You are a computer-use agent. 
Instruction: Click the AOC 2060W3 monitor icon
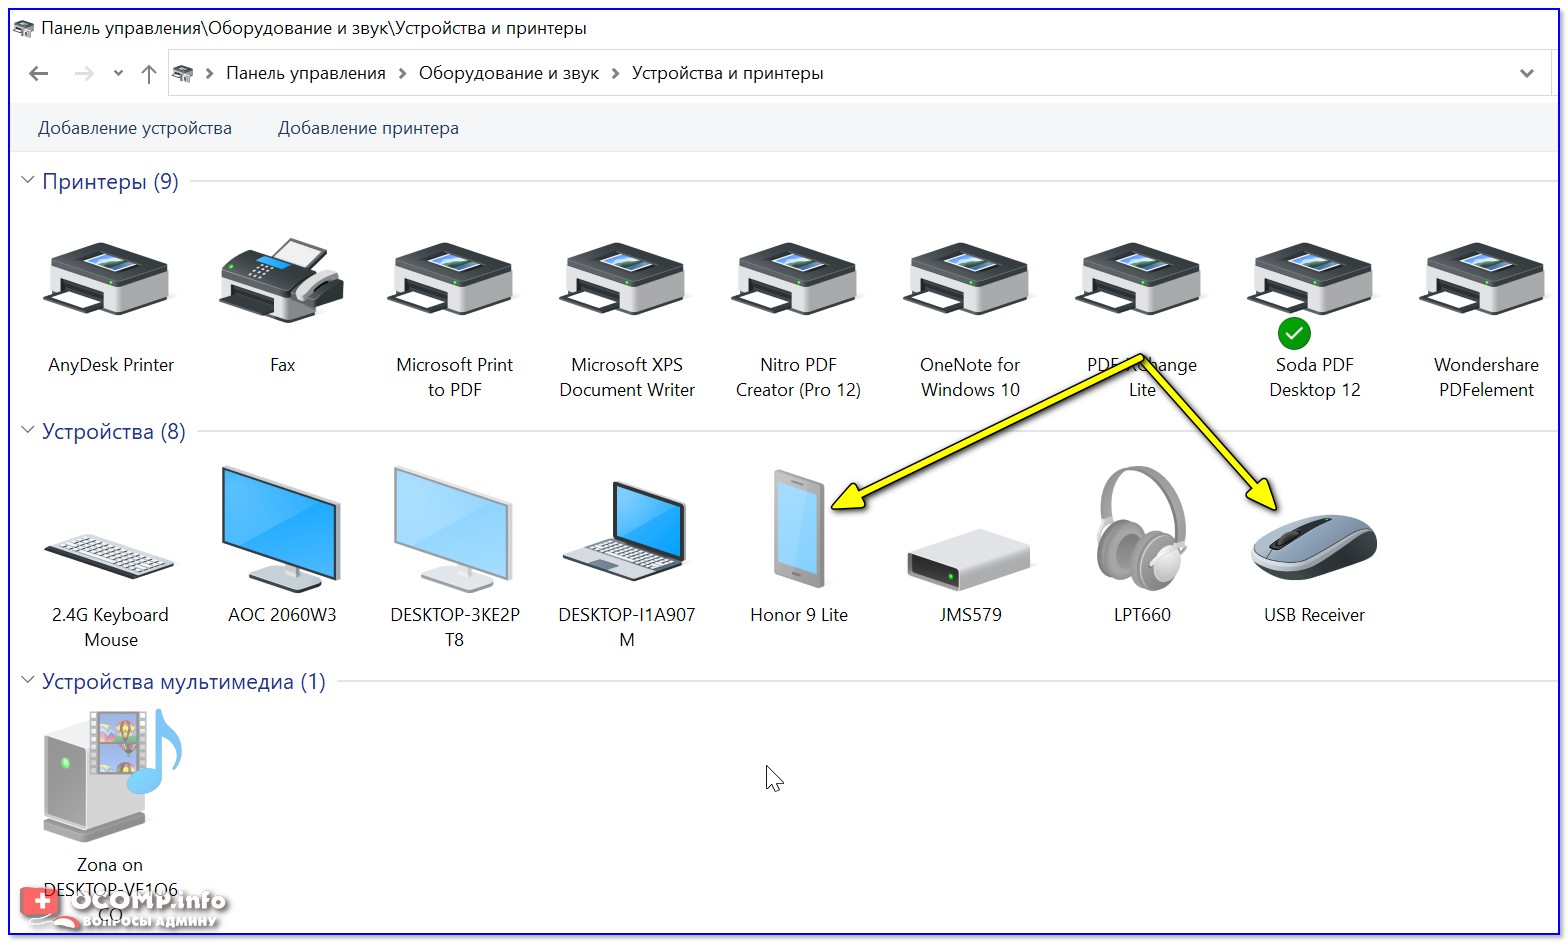pyautogui.click(x=282, y=530)
